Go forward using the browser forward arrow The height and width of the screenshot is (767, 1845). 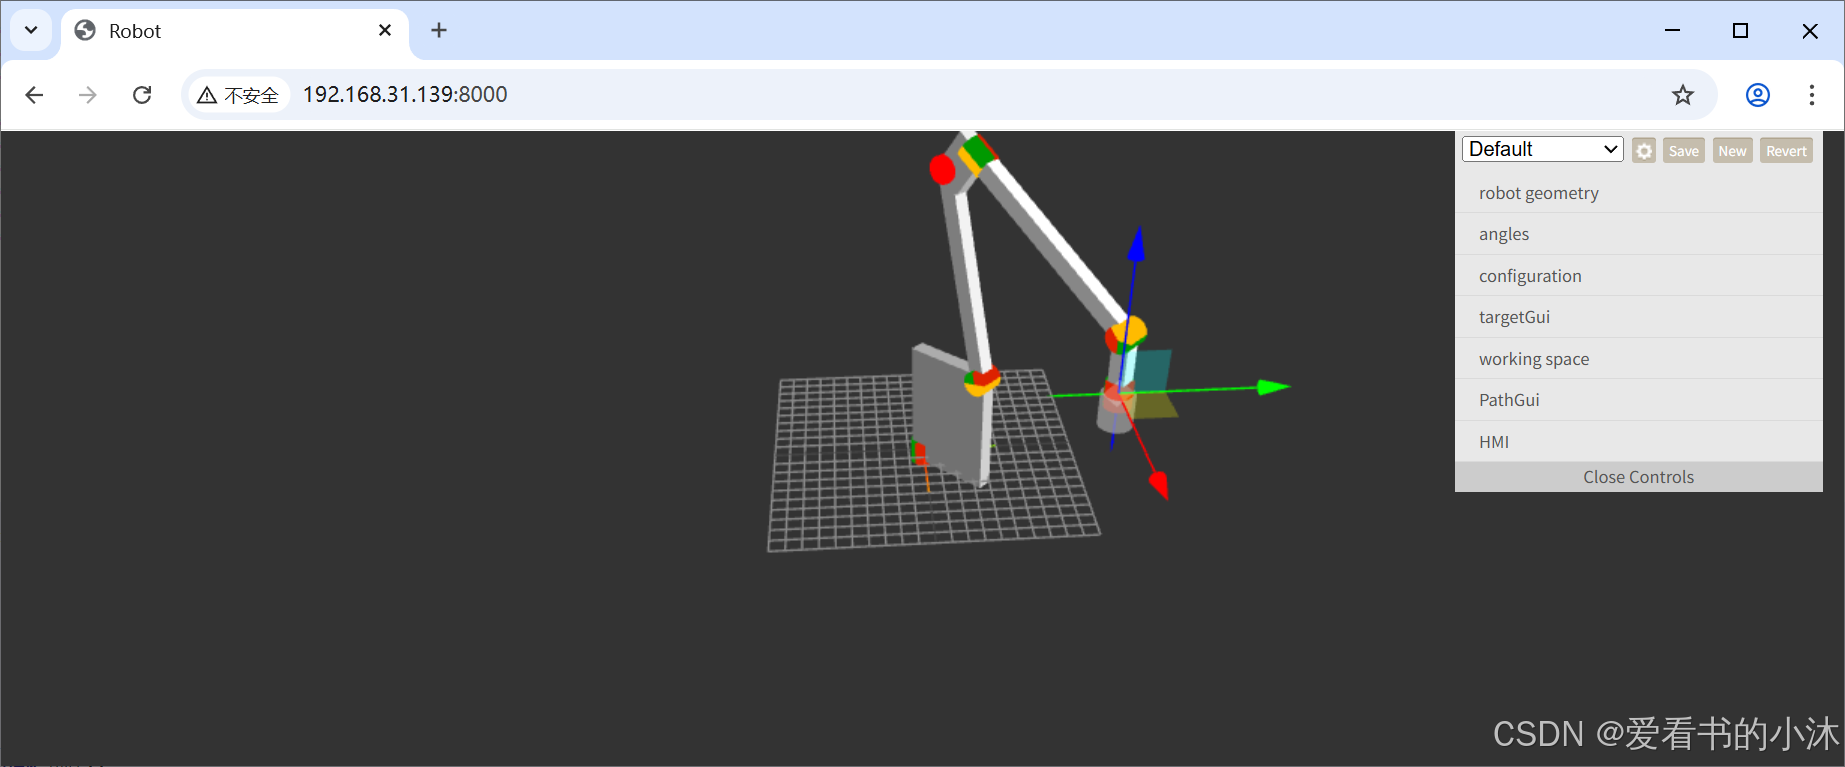click(x=88, y=95)
